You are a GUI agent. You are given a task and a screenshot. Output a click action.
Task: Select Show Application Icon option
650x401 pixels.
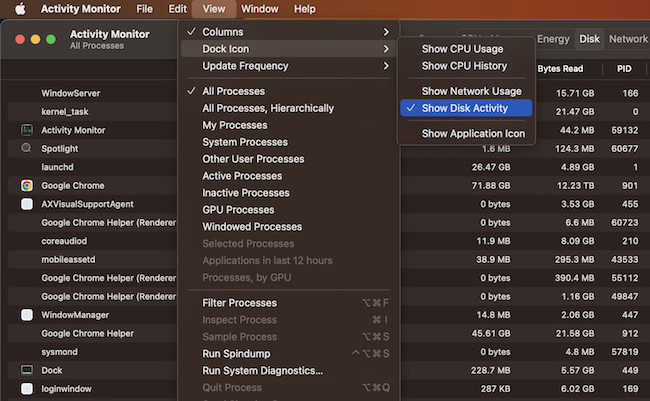tap(466, 134)
